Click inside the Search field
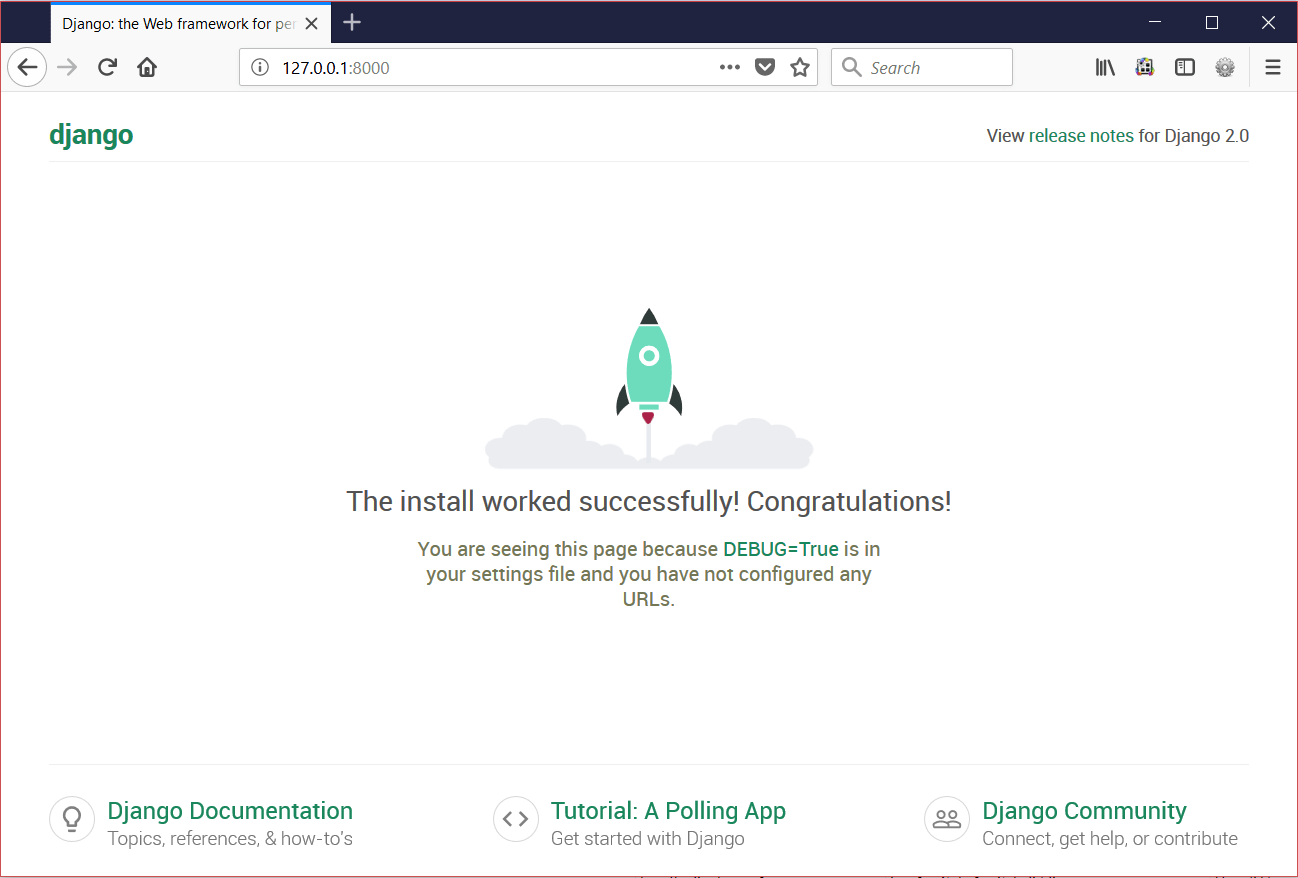This screenshot has width=1298, height=878. click(930, 67)
